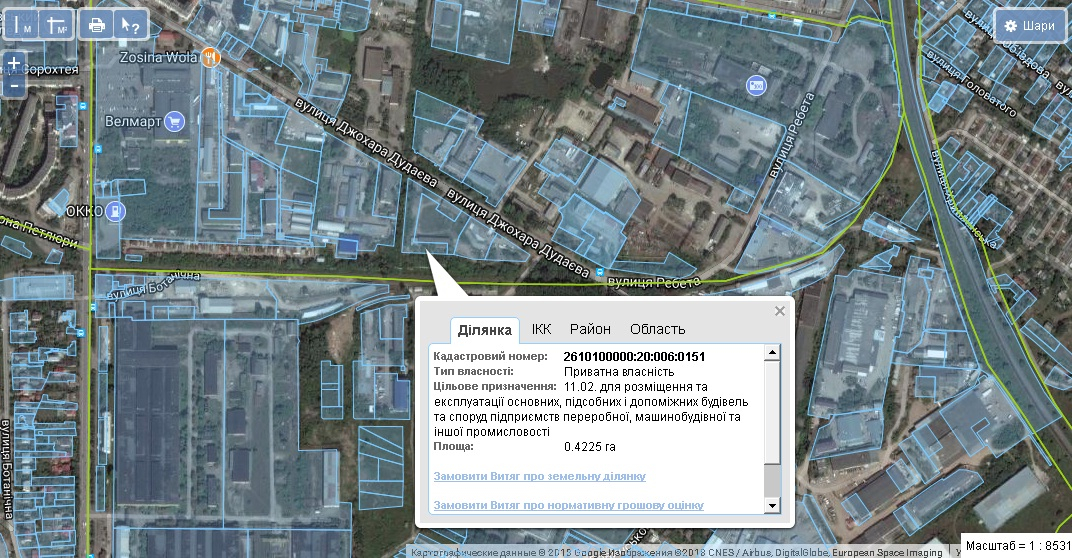This screenshot has height=558, width=1072.
Task: Click the Приватна власність value
Action: (x=619, y=371)
